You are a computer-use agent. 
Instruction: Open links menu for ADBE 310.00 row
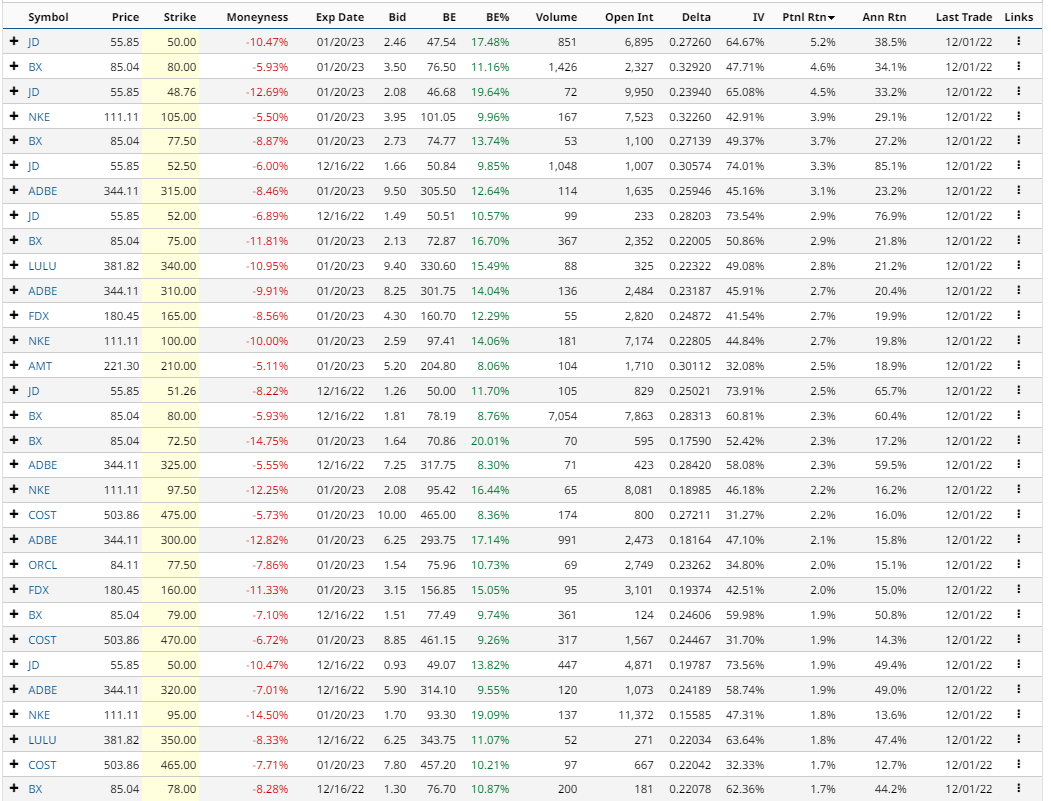(1018, 291)
